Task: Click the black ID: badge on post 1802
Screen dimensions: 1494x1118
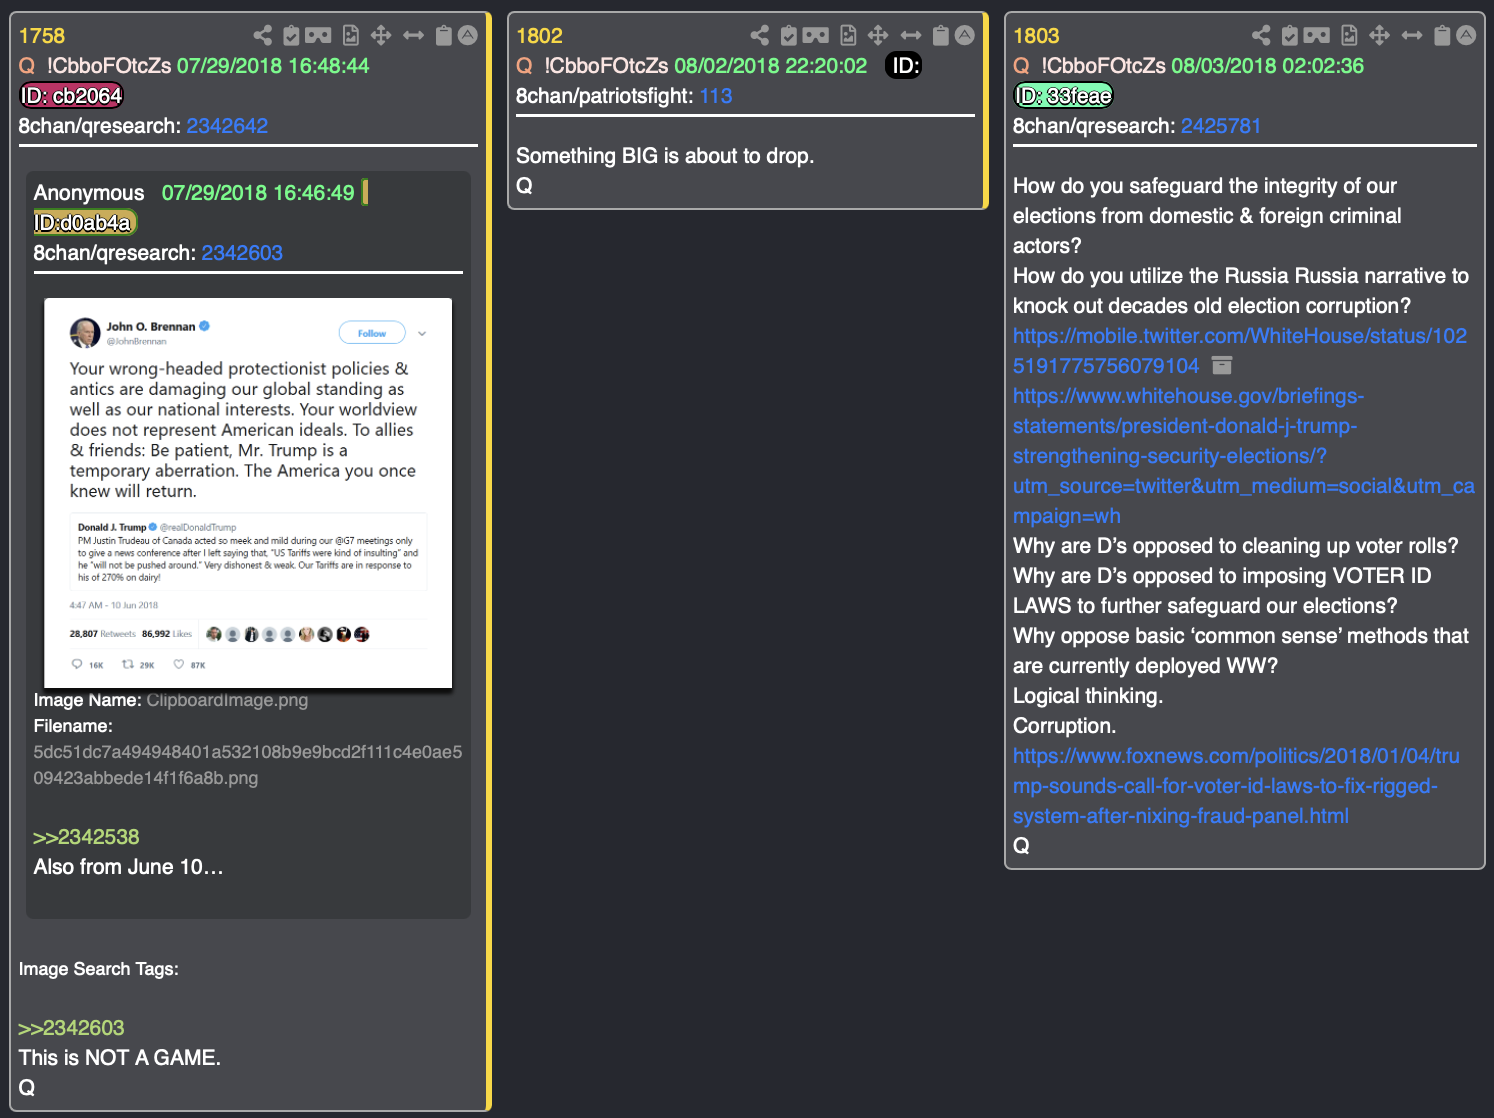Action: coord(904,66)
